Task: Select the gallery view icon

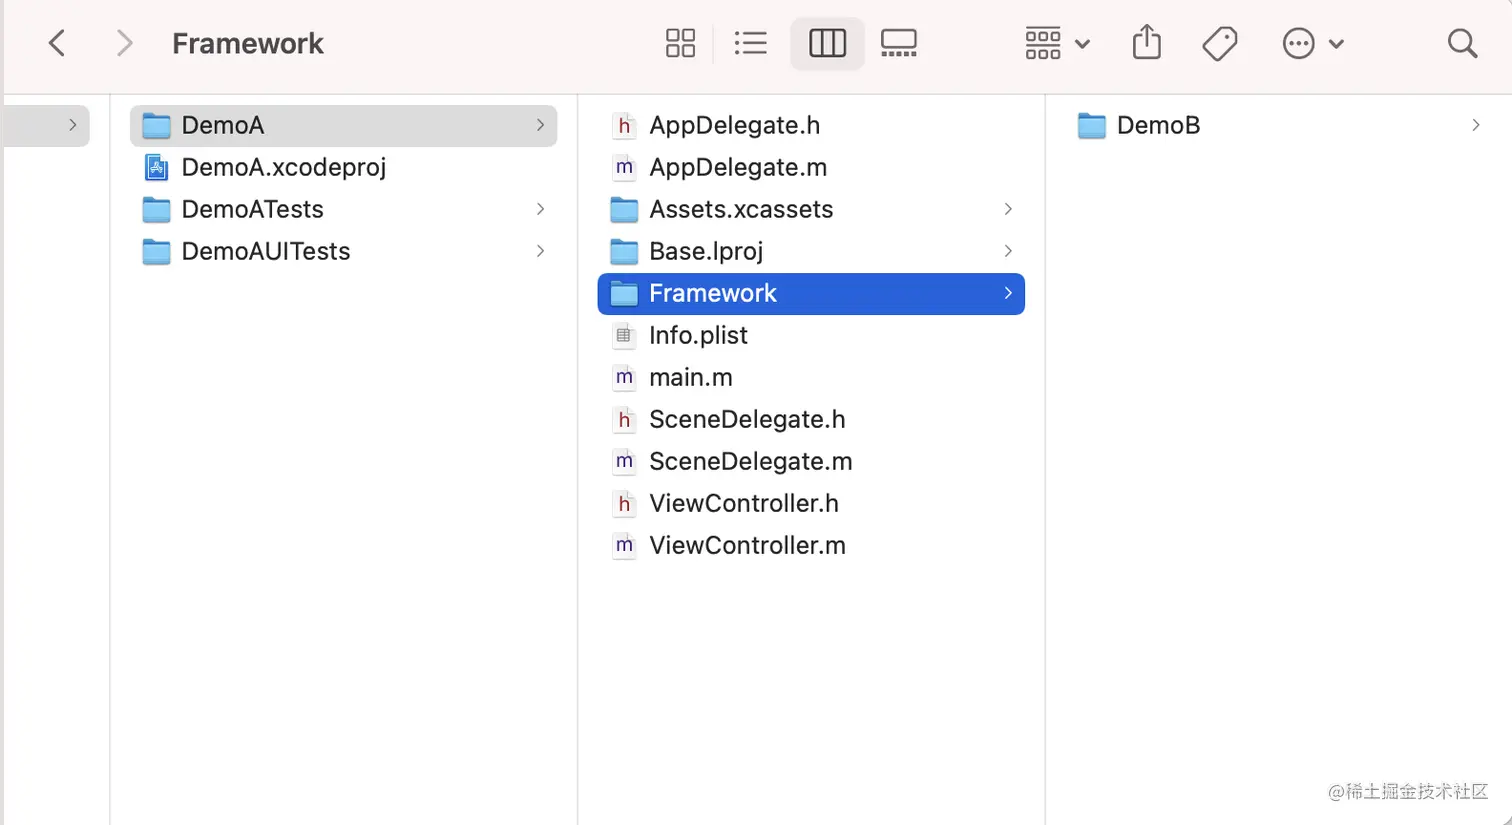Action: click(x=898, y=43)
